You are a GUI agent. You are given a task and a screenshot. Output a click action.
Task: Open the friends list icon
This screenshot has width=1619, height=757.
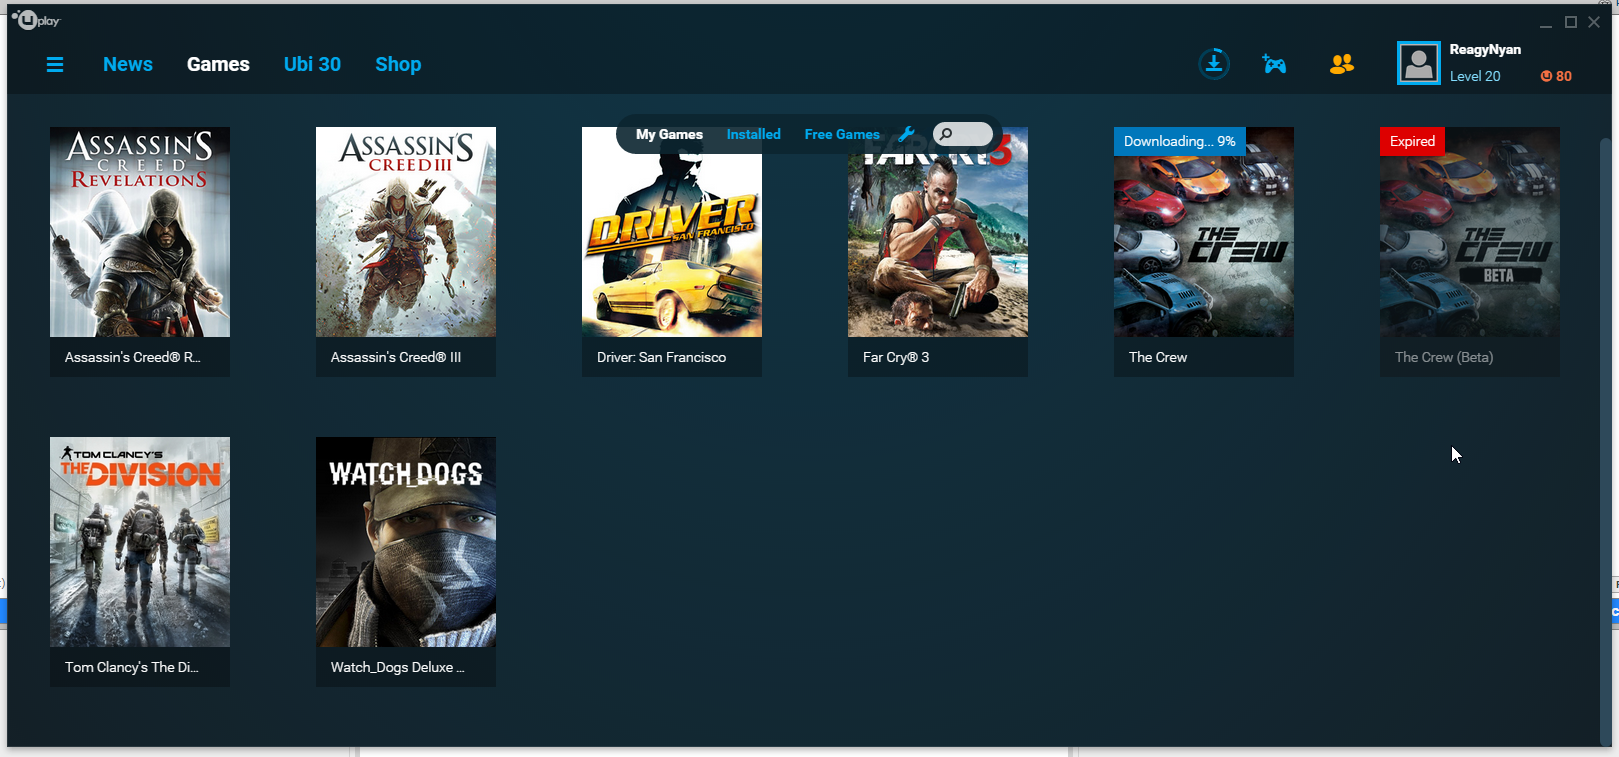(1342, 64)
